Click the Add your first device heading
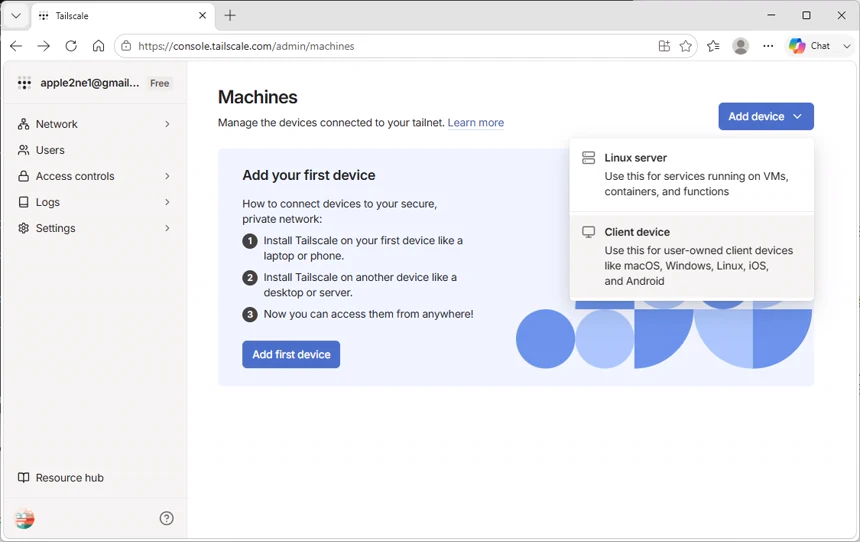Image resolution: width=860 pixels, height=542 pixels. (309, 175)
